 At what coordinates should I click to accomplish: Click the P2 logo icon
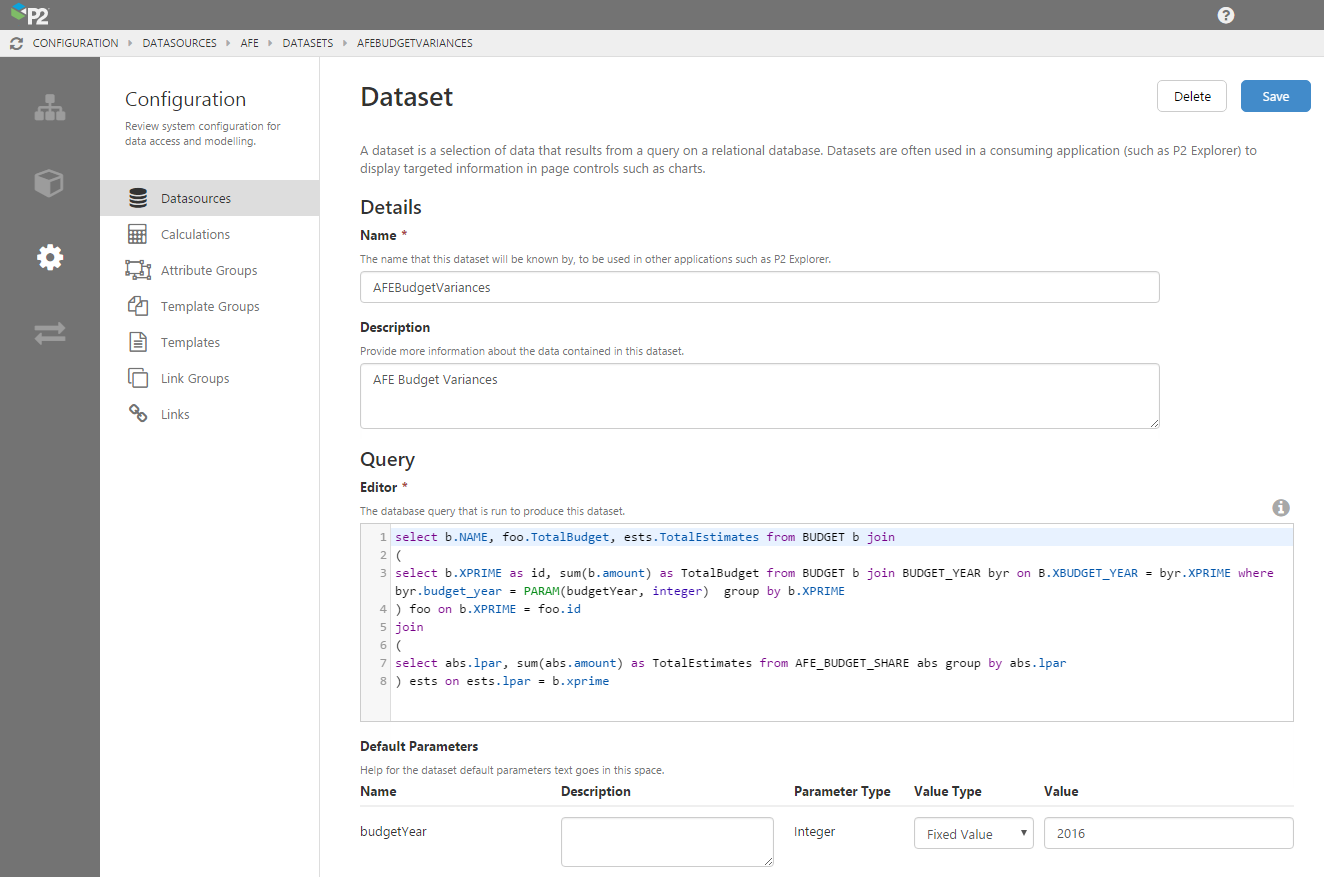pyautogui.click(x=30, y=15)
